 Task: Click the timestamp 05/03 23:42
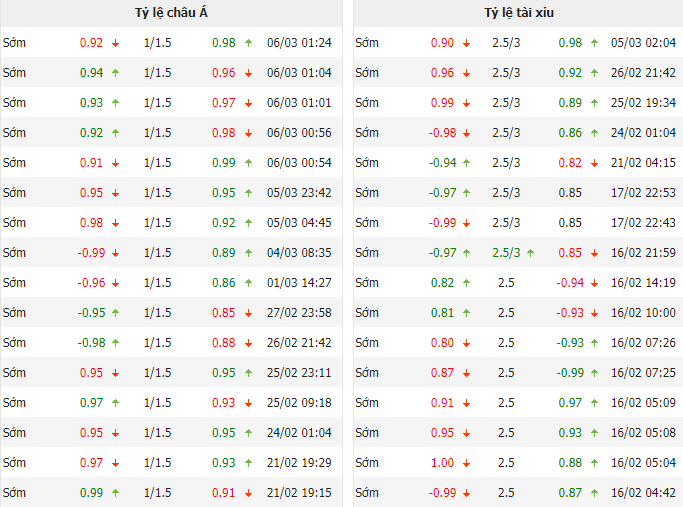click(x=299, y=193)
